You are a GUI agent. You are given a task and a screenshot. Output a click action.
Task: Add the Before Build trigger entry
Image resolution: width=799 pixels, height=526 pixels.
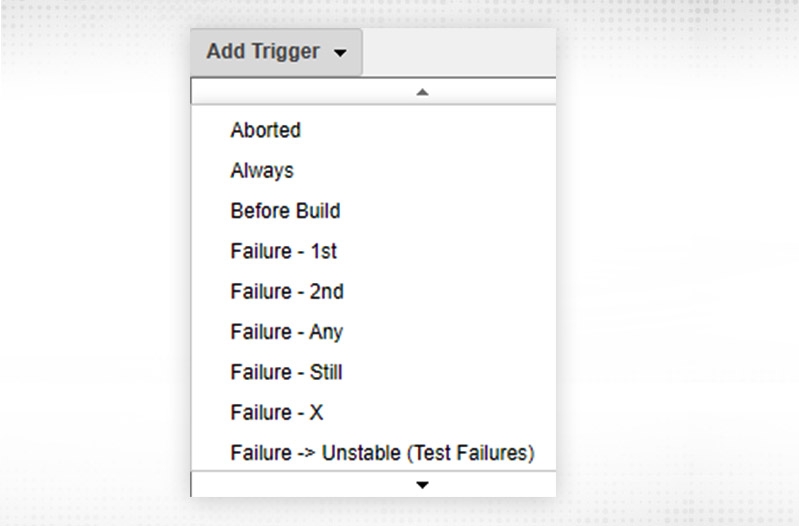[285, 211]
